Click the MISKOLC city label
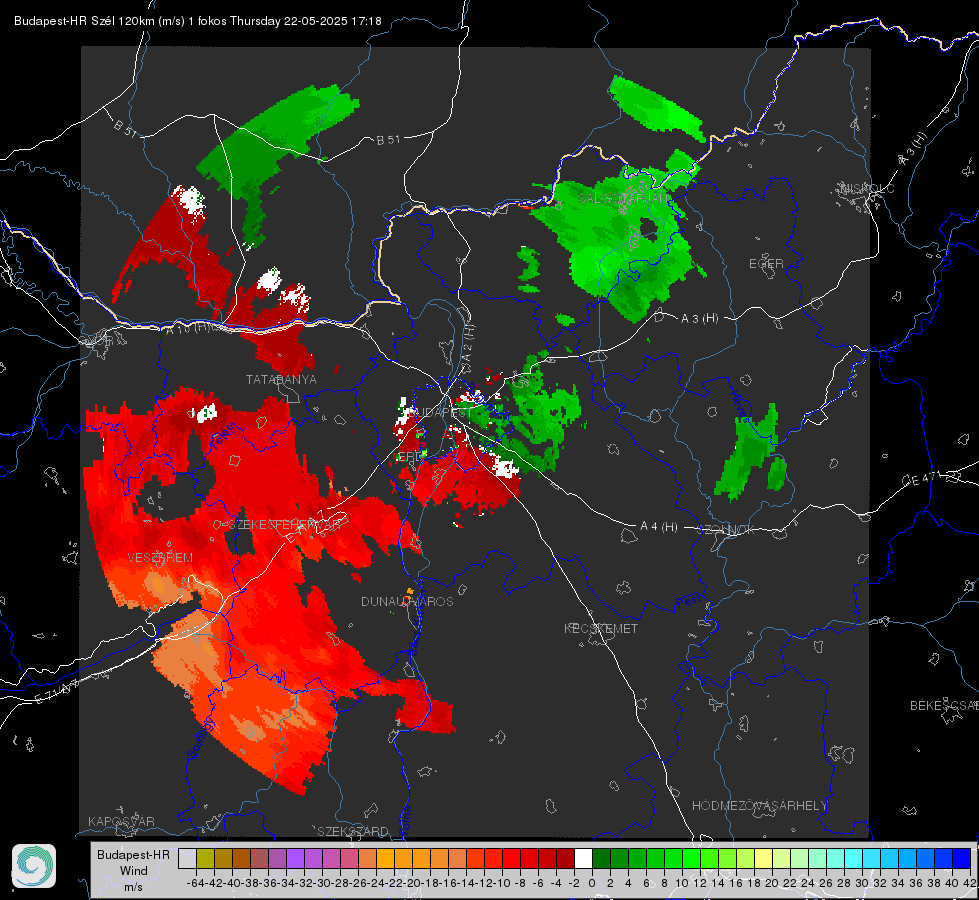This screenshot has width=979, height=900. (867, 189)
